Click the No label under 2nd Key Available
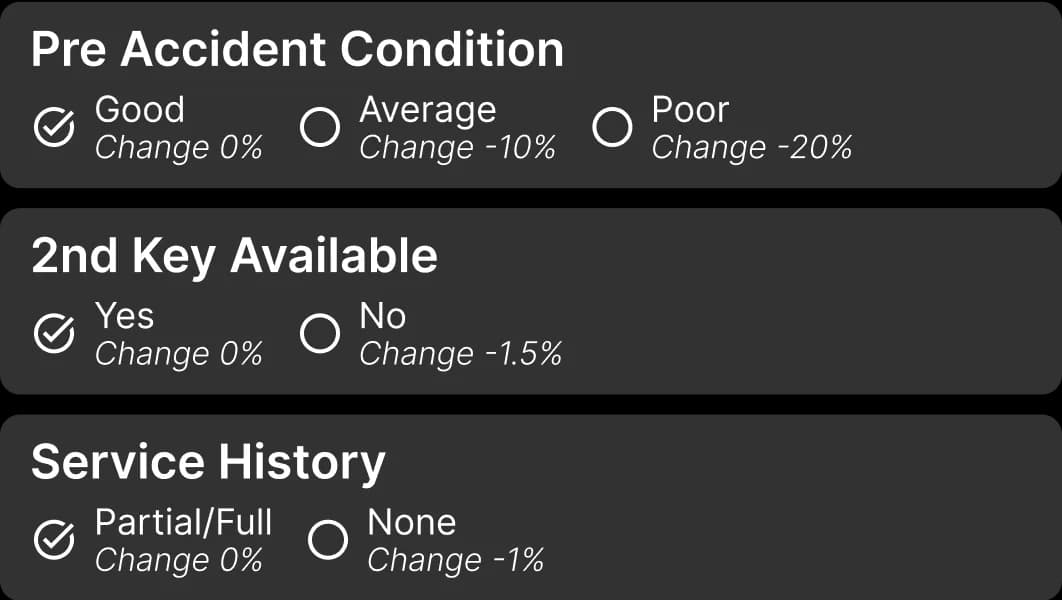 point(382,315)
